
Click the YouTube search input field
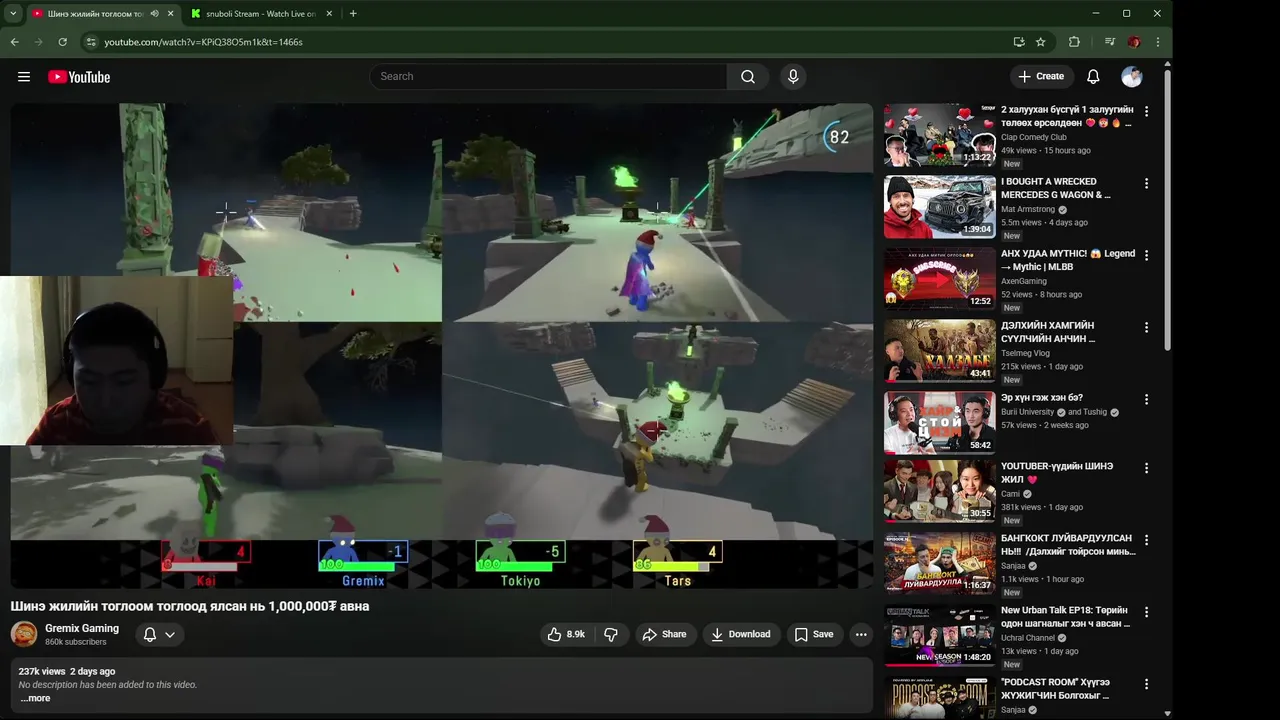click(548, 77)
